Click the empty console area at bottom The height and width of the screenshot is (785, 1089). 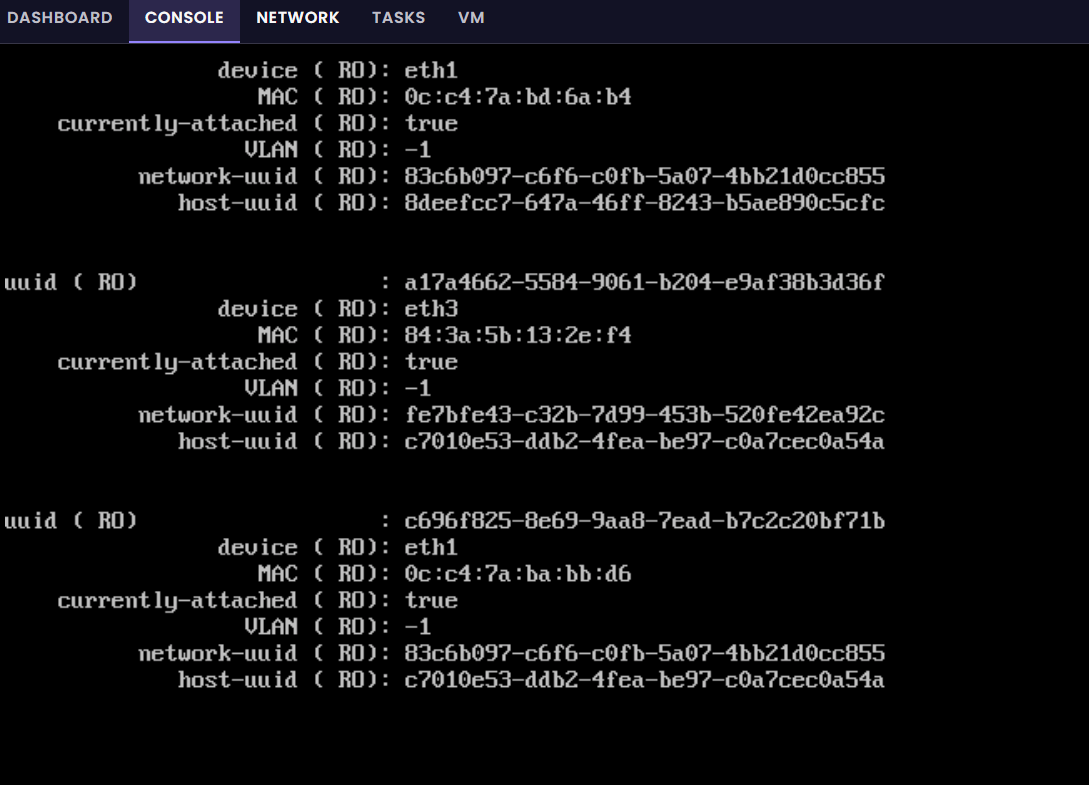click(544, 740)
